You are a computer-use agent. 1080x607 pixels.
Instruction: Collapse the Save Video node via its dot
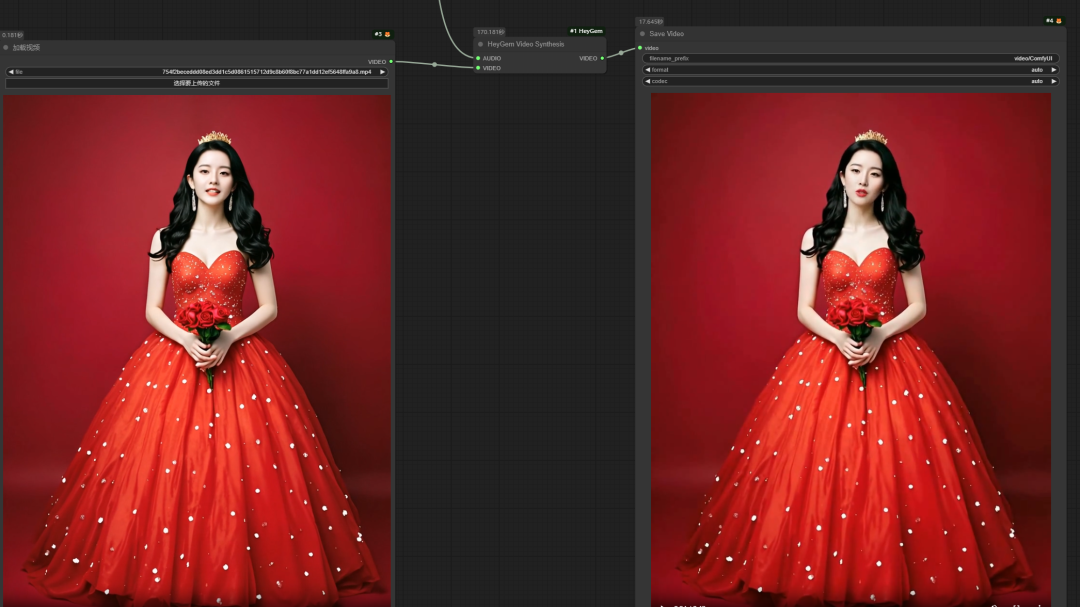pyautogui.click(x=642, y=34)
